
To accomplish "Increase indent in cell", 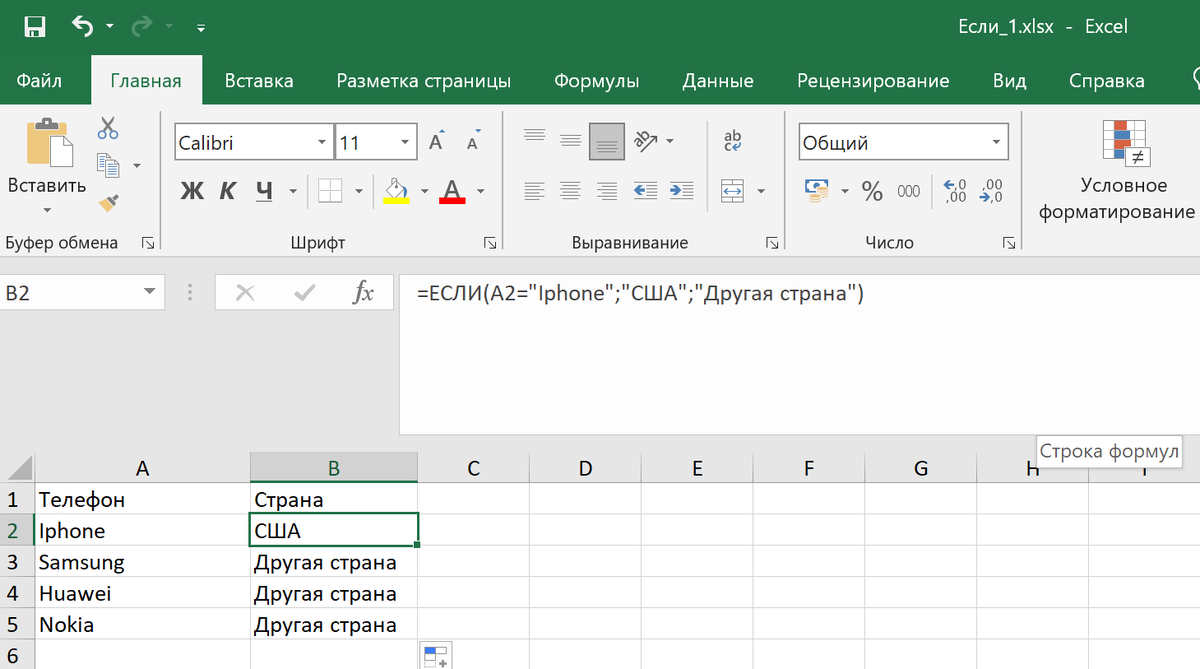I will (x=681, y=190).
